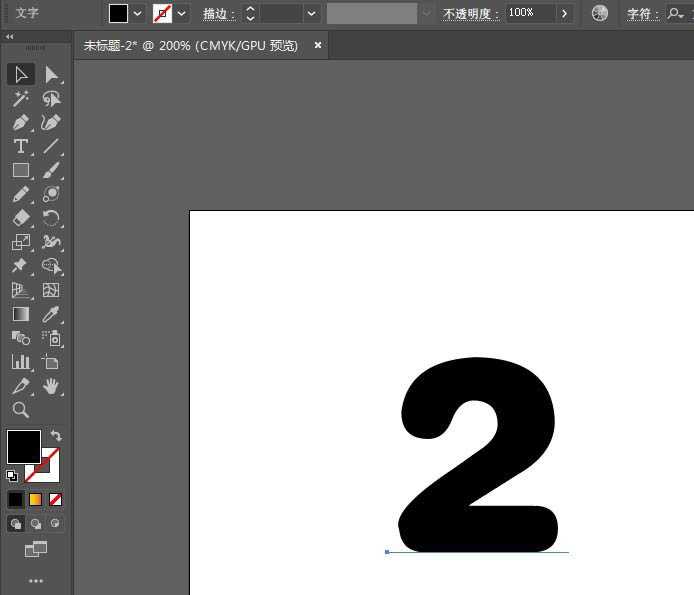Click the 不透明度 opacity label link
694x595 pixels.
pos(470,13)
